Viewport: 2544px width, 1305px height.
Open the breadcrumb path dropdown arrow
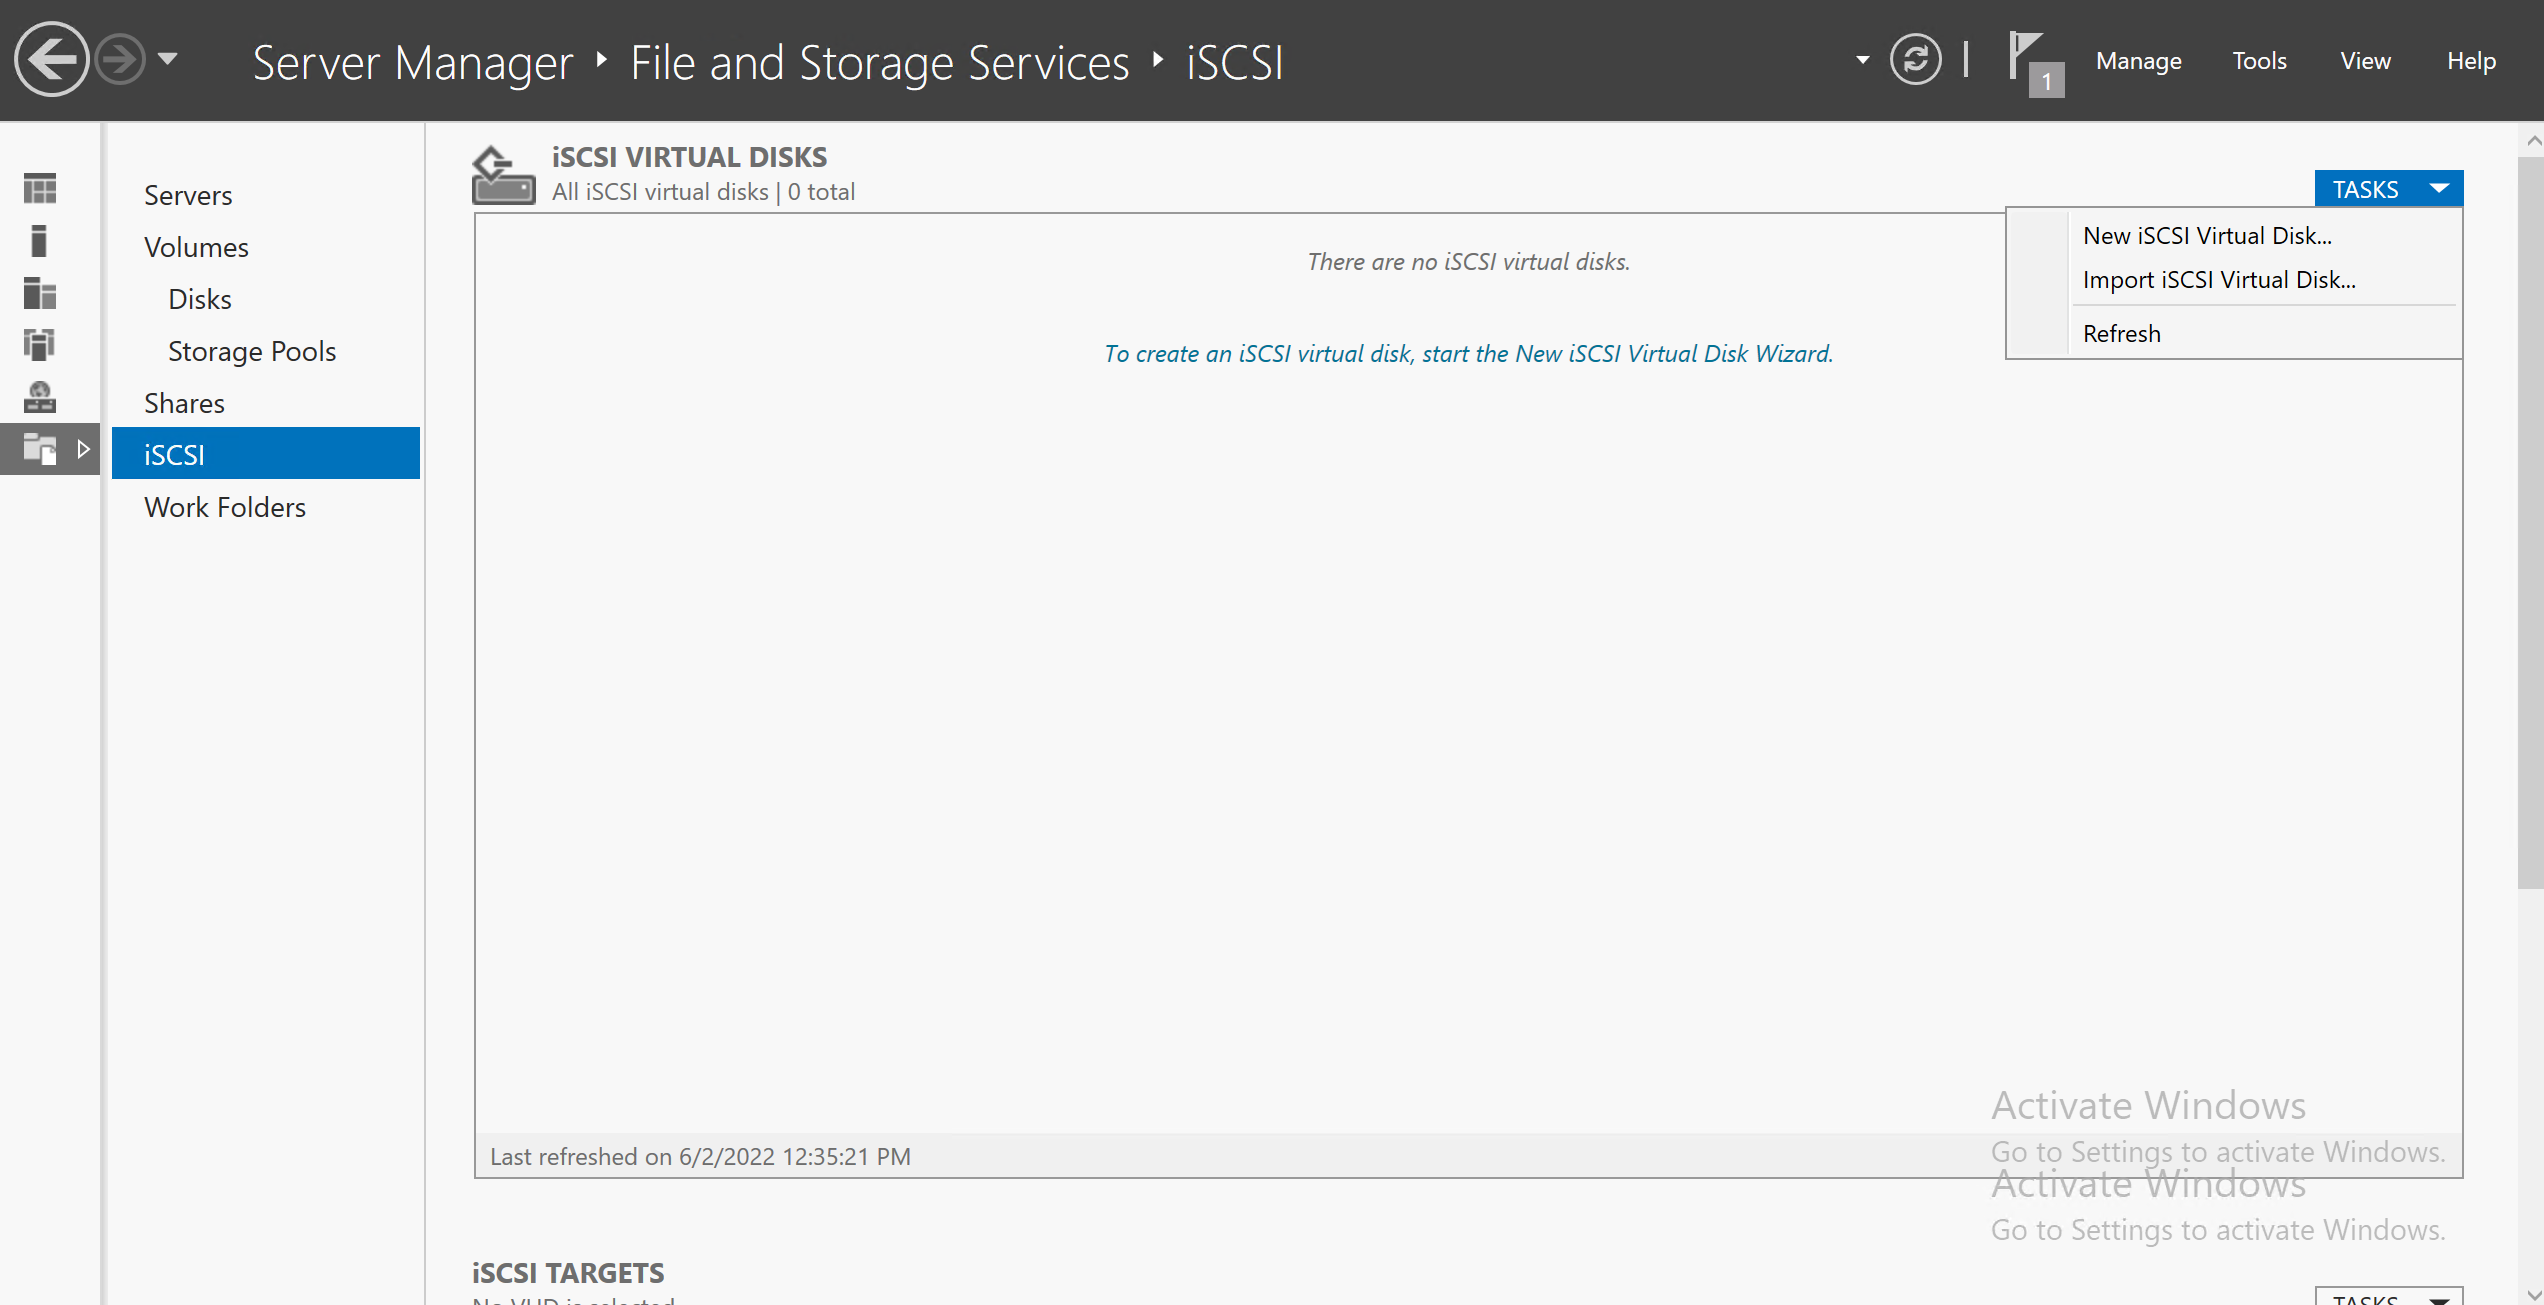[1862, 60]
